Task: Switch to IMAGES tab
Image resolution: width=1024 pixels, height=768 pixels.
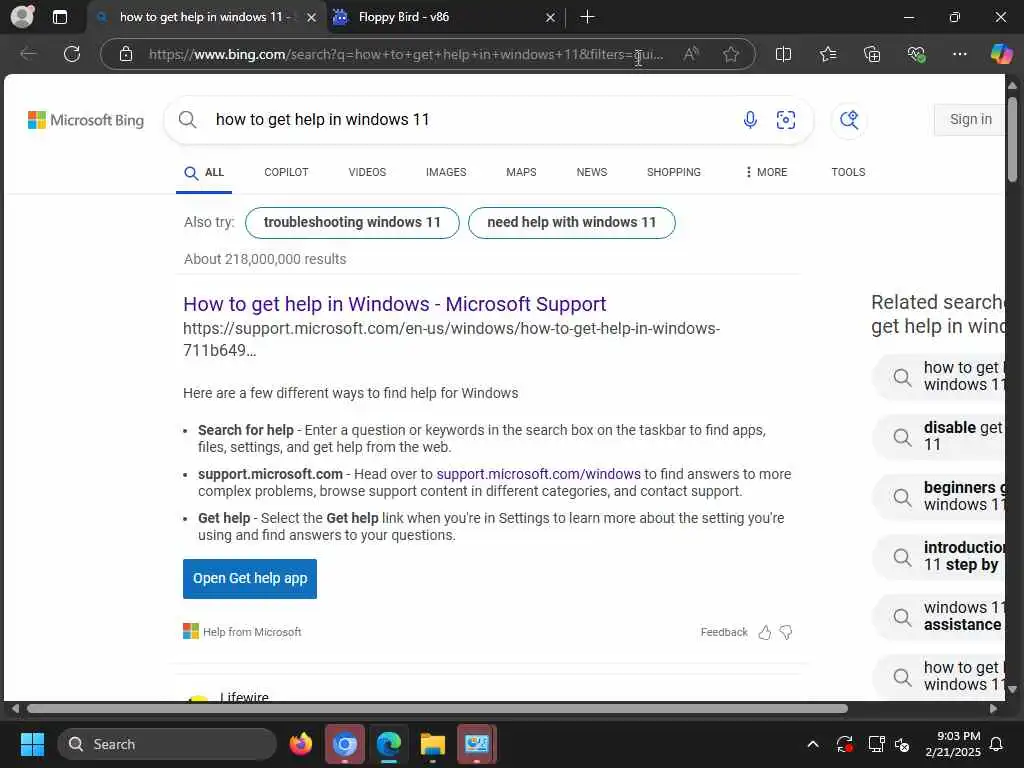Action: [x=446, y=172]
